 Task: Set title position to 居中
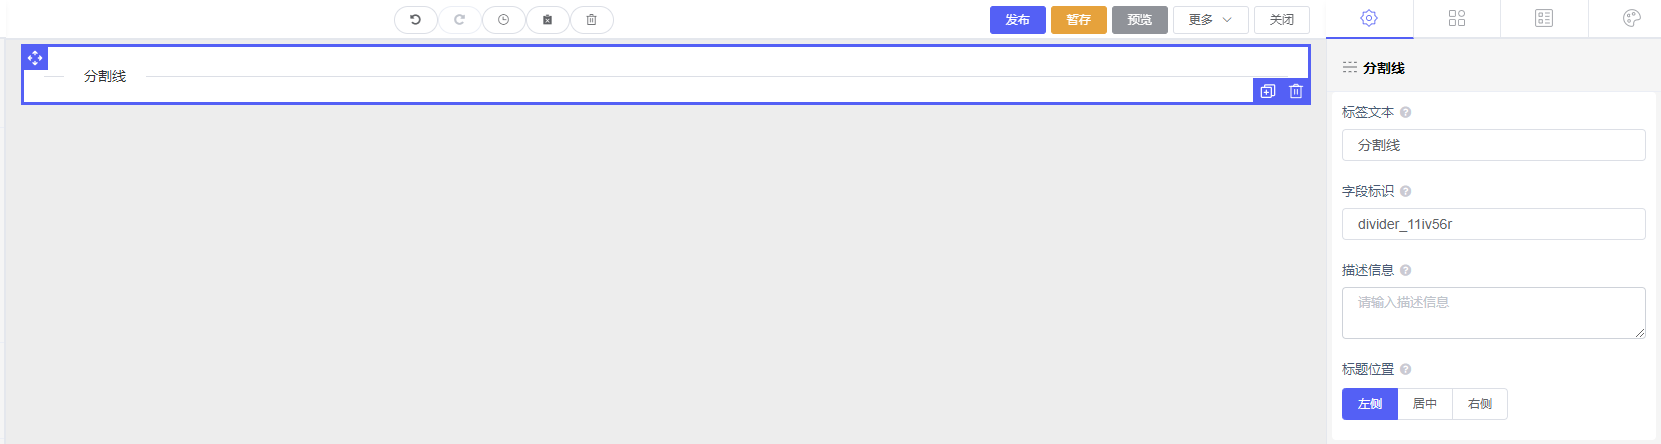tap(1425, 404)
